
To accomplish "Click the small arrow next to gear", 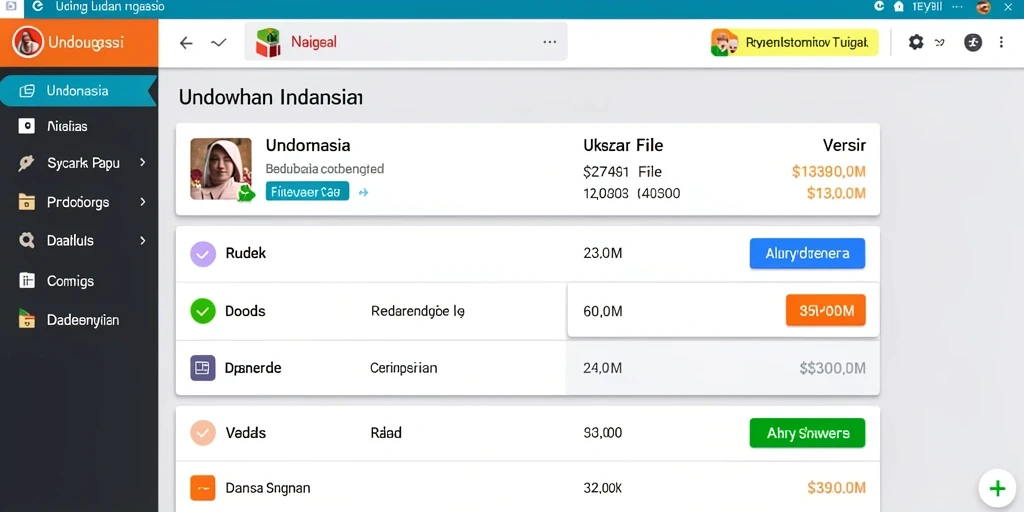I will point(940,43).
